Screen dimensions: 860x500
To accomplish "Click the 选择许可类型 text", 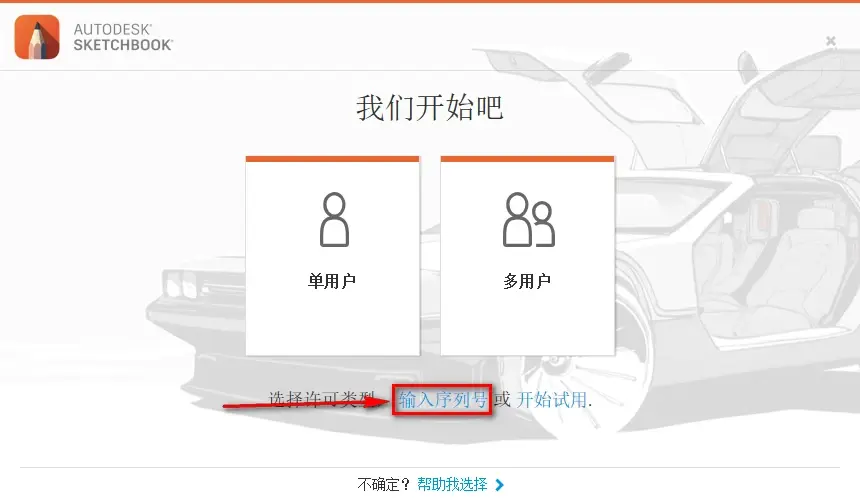I will (321, 400).
